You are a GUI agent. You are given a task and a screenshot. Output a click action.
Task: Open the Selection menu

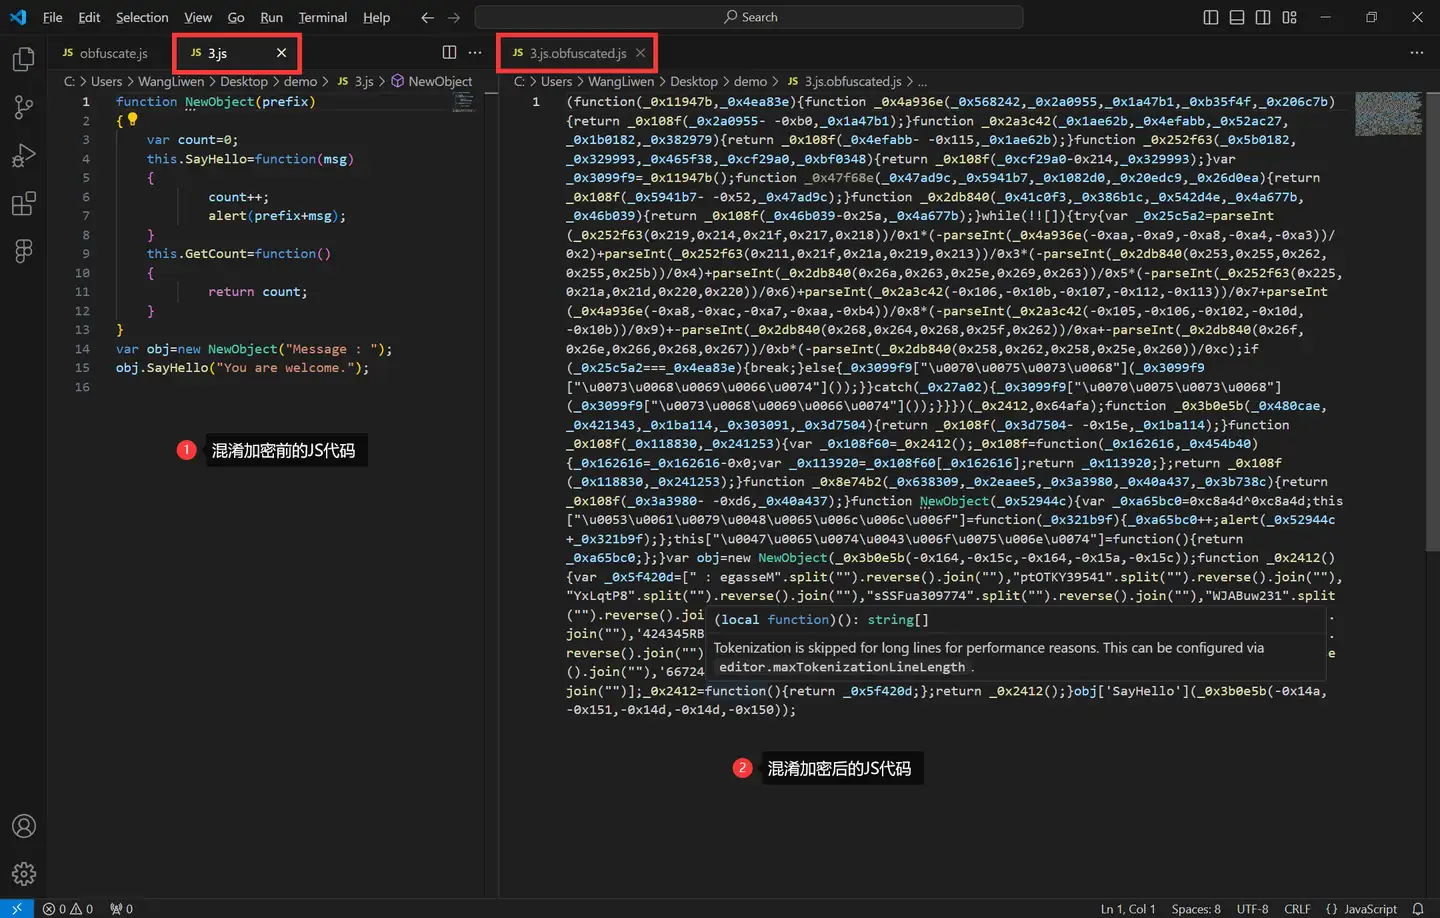coord(142,17)
